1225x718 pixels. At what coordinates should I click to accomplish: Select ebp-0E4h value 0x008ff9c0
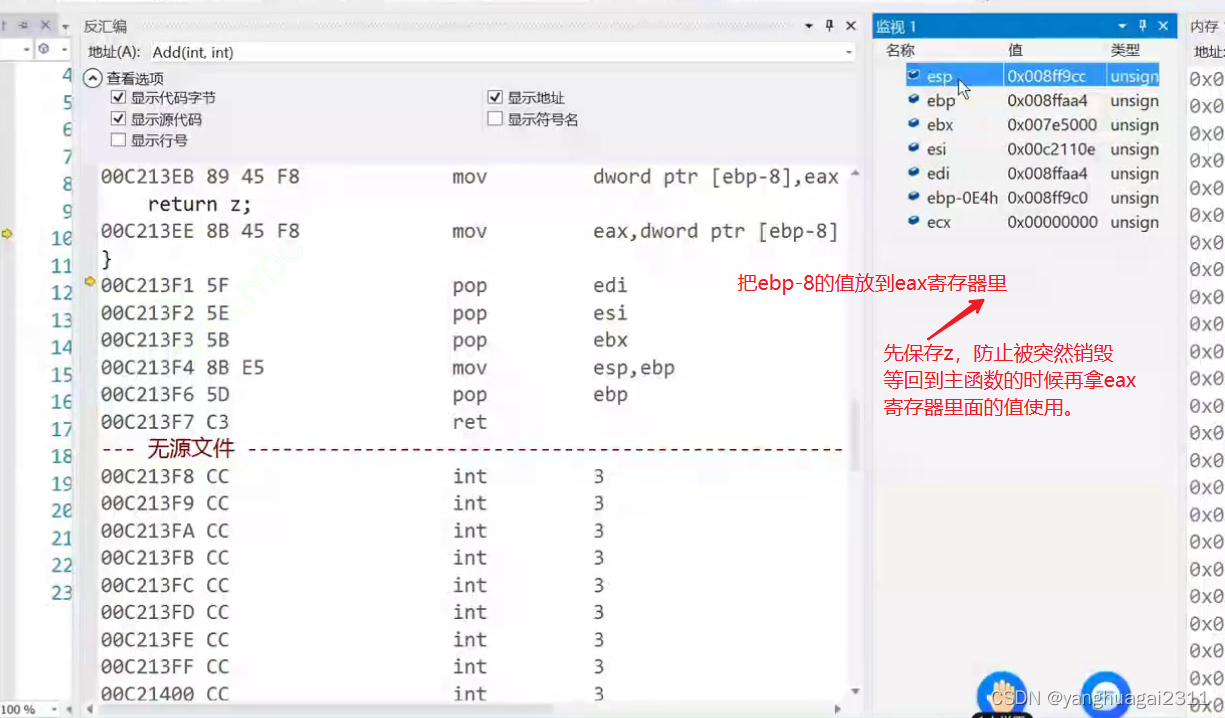pos(1048,198)
